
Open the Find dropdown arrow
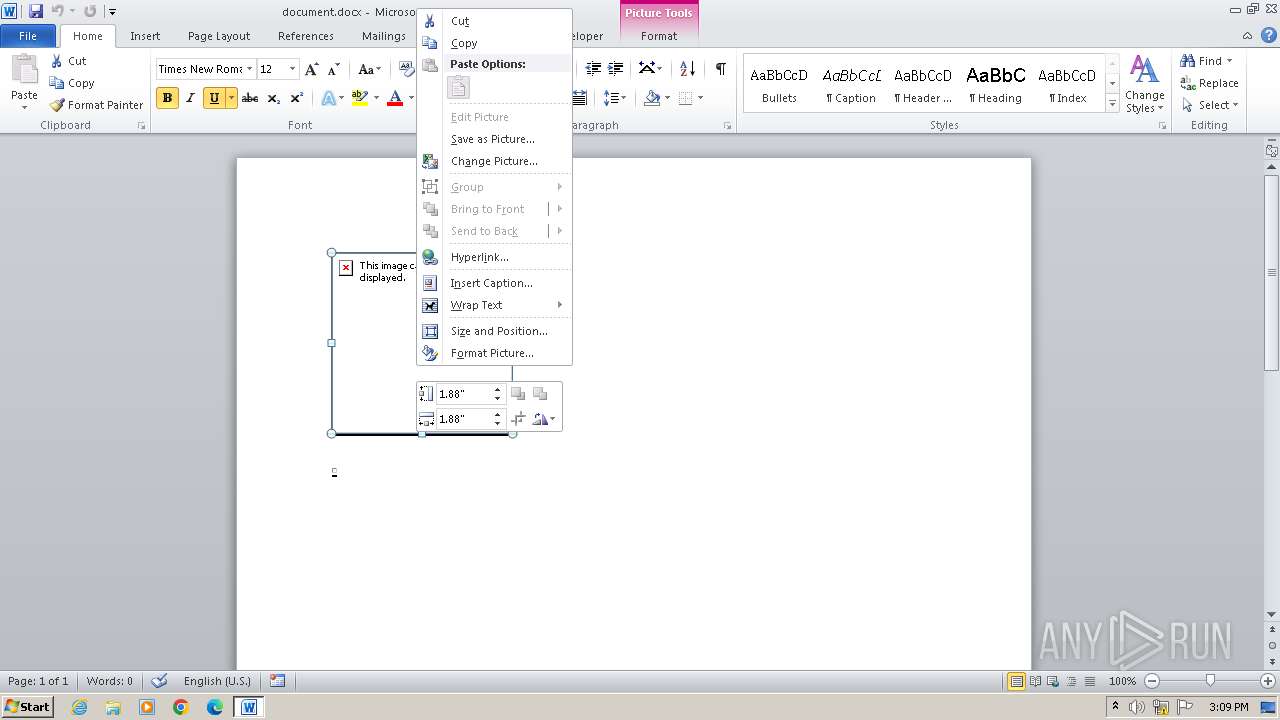[1229, 61]
